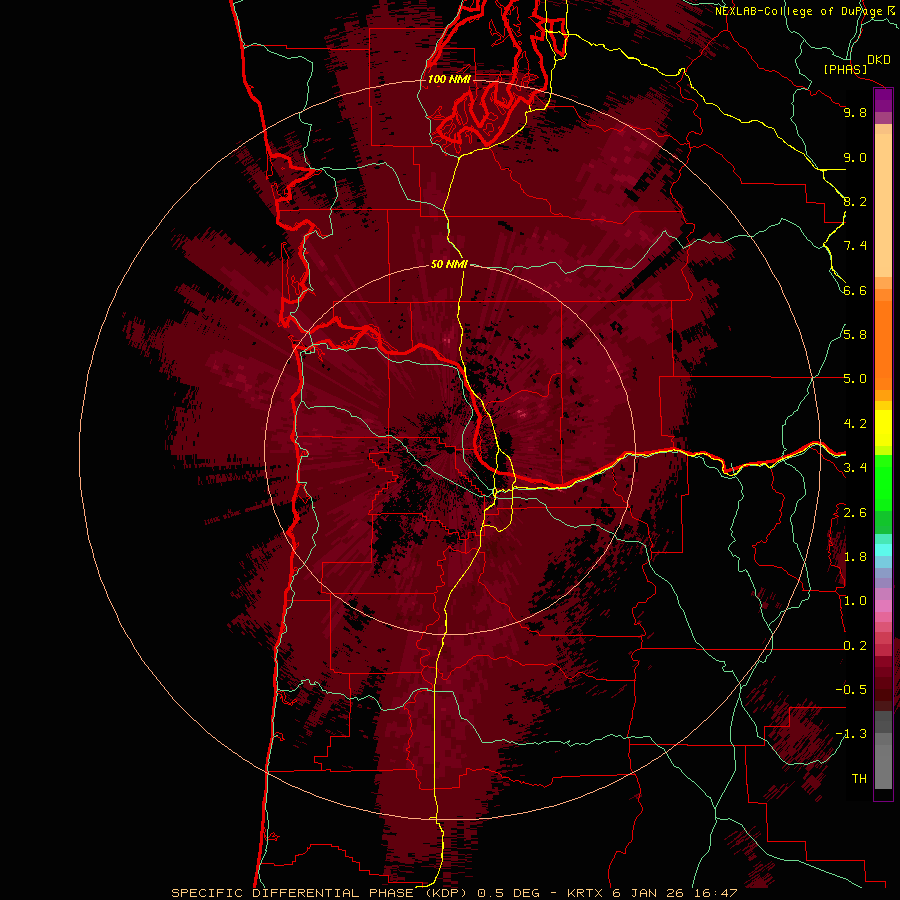Click the -1.3 scale value

[x=851, y=734]
